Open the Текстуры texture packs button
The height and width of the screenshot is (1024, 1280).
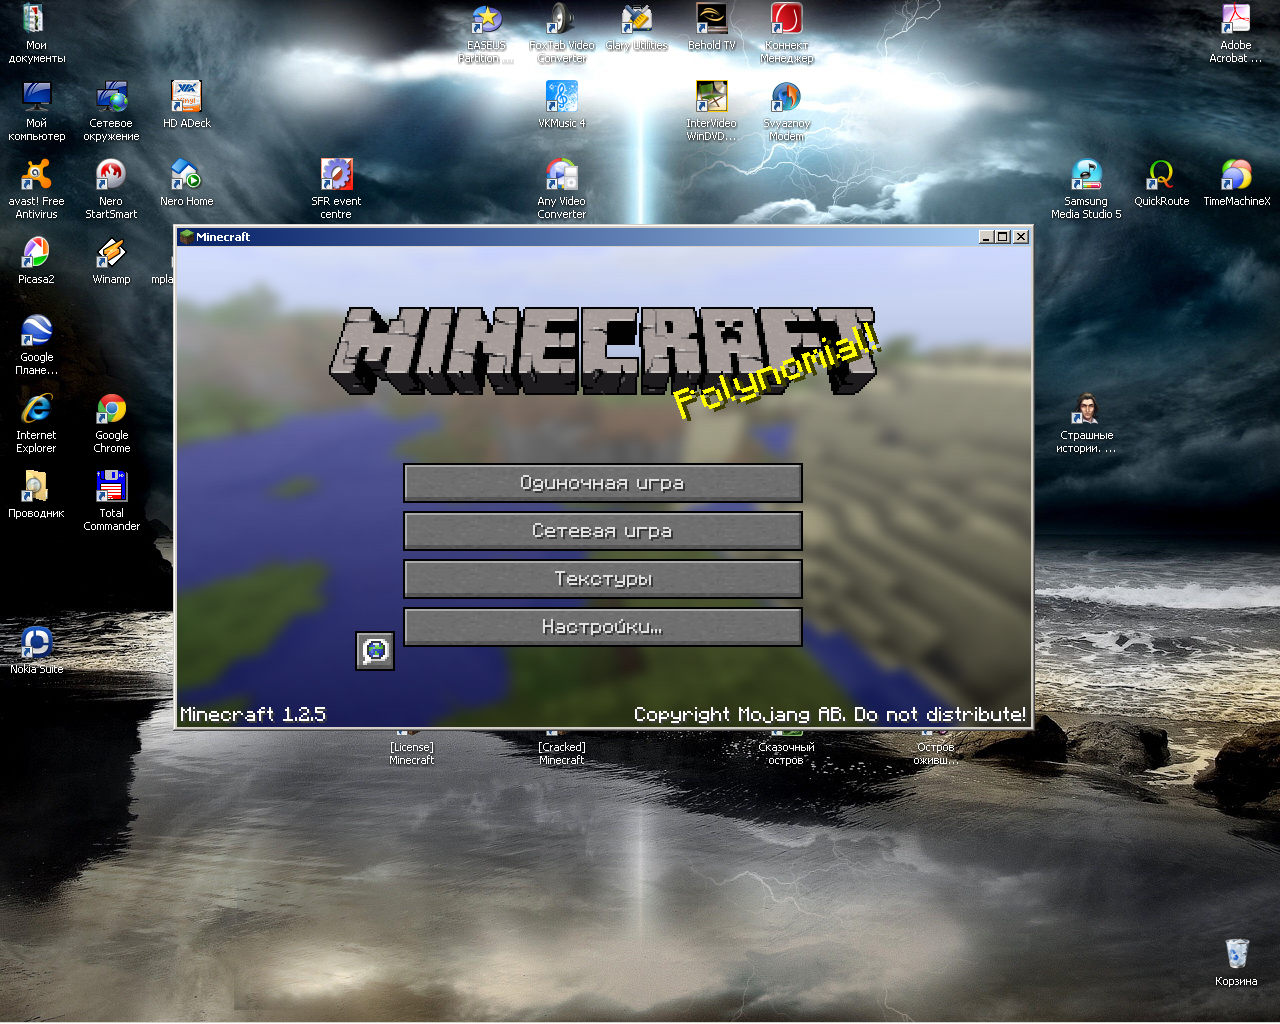[603, 579]
